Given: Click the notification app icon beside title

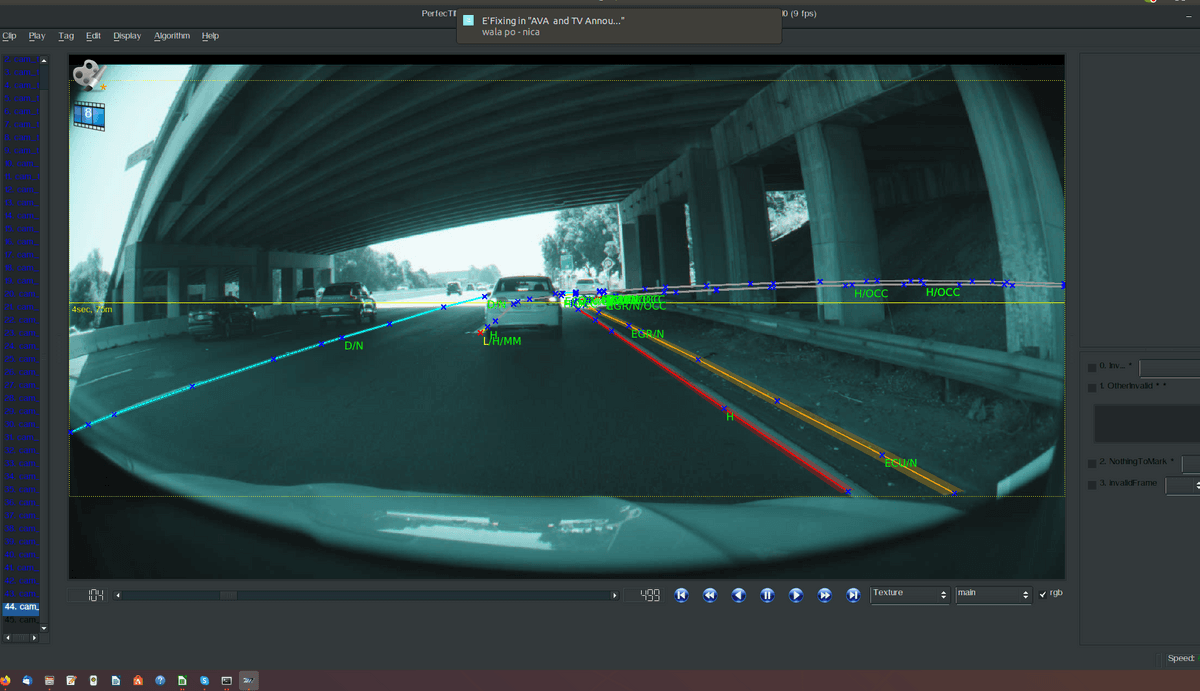Looking at the screenshot, I should (x=468, y=20).
